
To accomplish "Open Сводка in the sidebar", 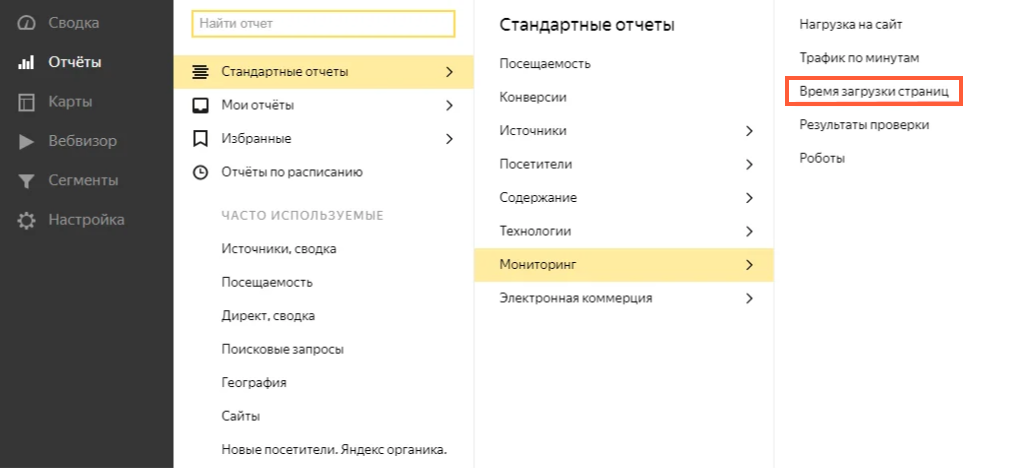I will pos(74,23).
